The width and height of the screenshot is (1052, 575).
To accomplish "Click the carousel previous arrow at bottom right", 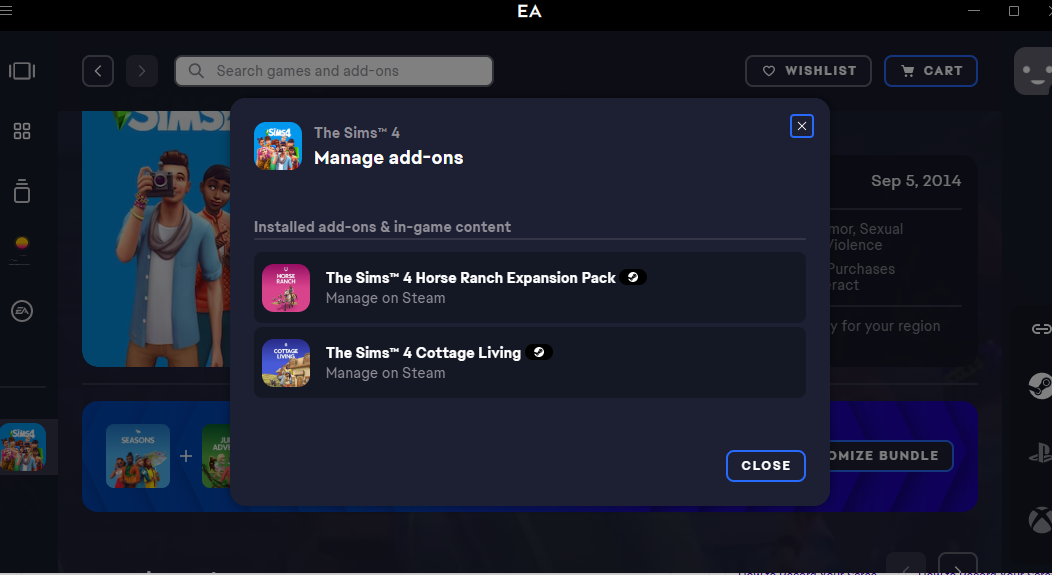I will [906, 564].
